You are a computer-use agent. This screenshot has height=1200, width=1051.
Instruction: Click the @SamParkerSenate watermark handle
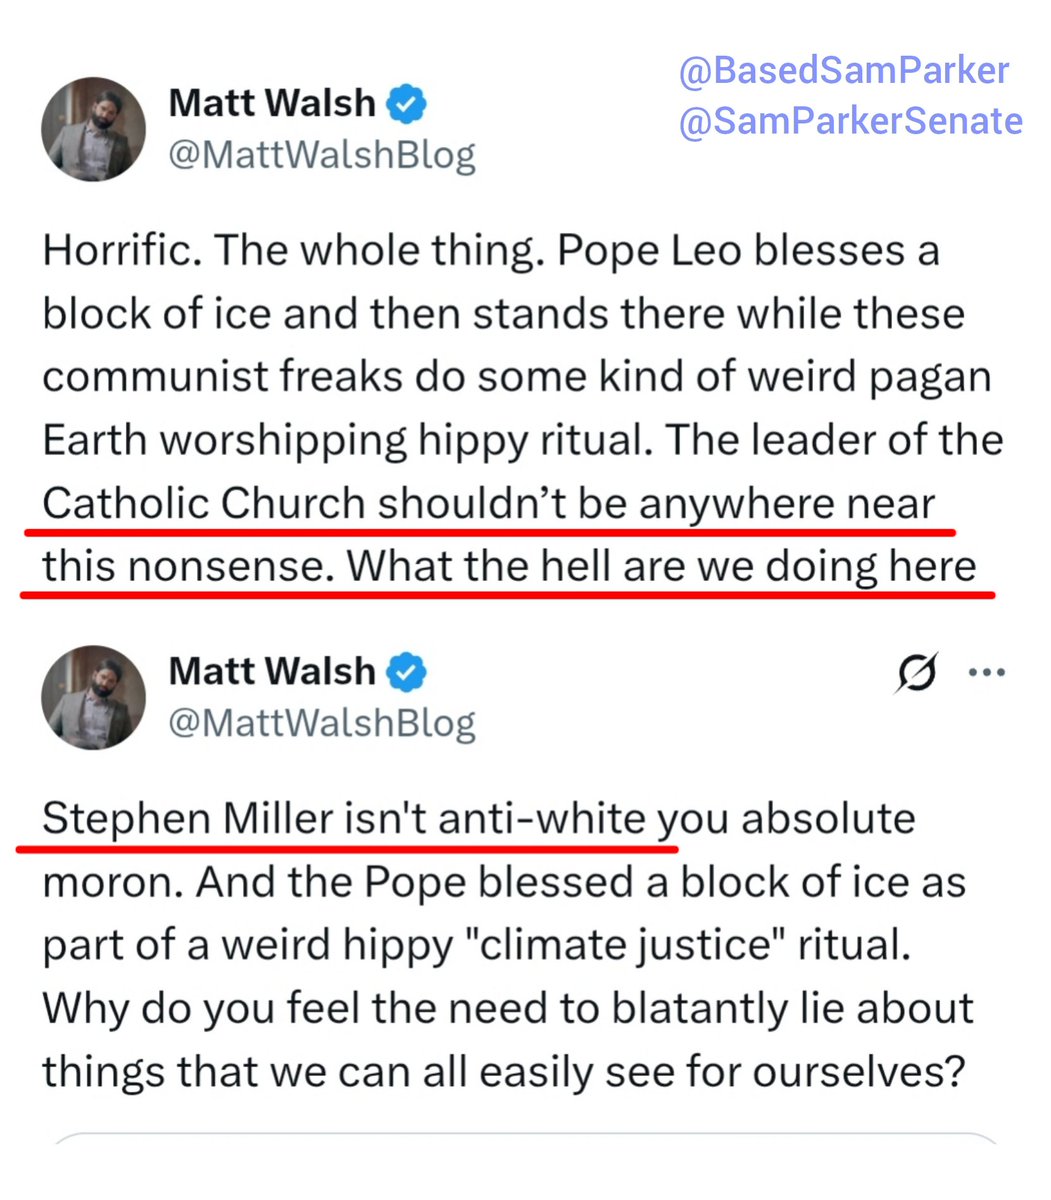[851, 122]
